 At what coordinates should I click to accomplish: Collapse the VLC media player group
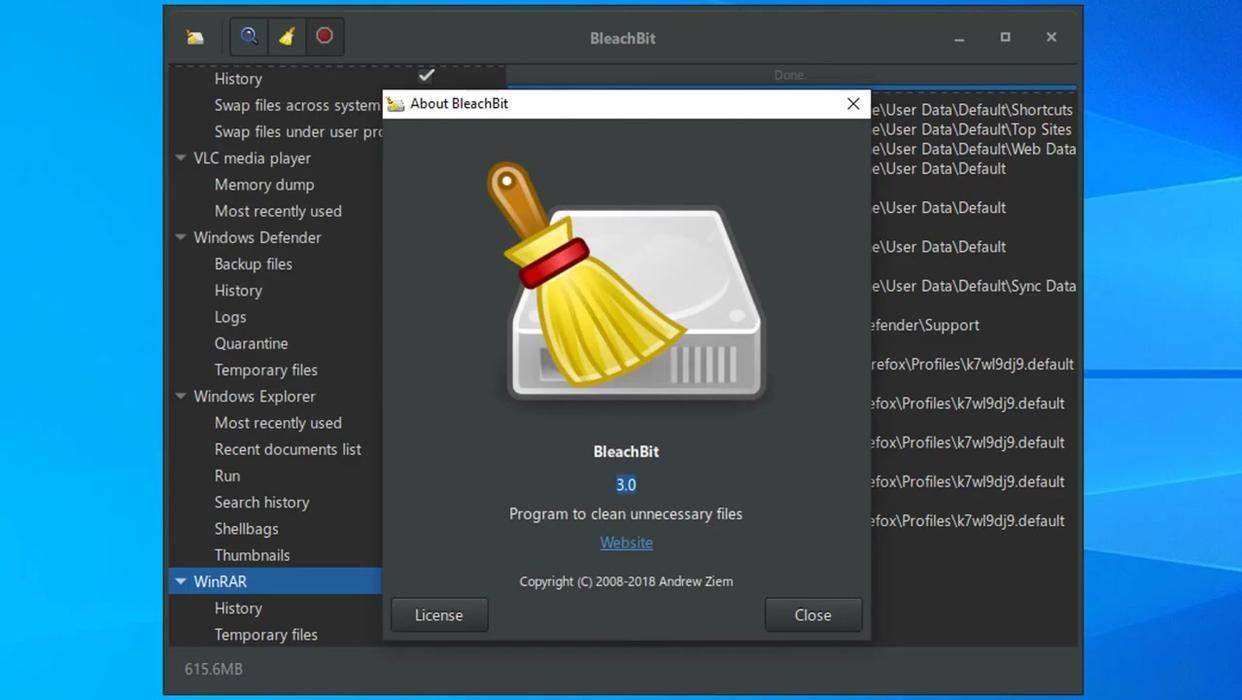coord(181,158)
